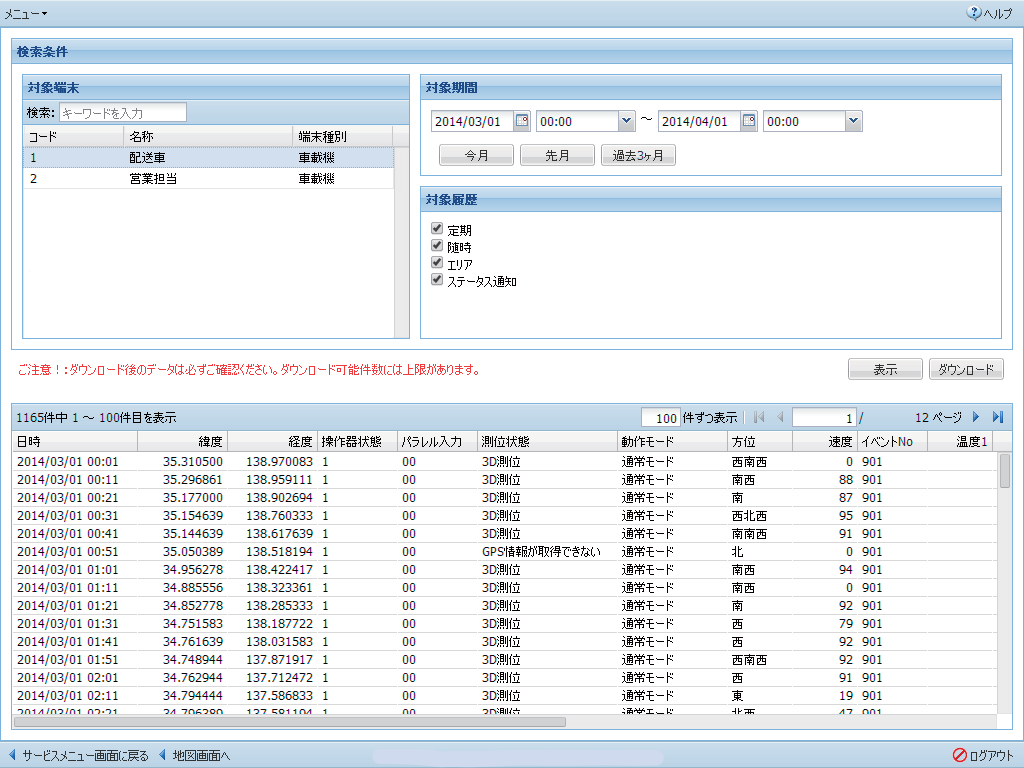Click the rows-per-page field showing 100
The height and width of the screenshot is (768, 1024).
coord(660,417)
